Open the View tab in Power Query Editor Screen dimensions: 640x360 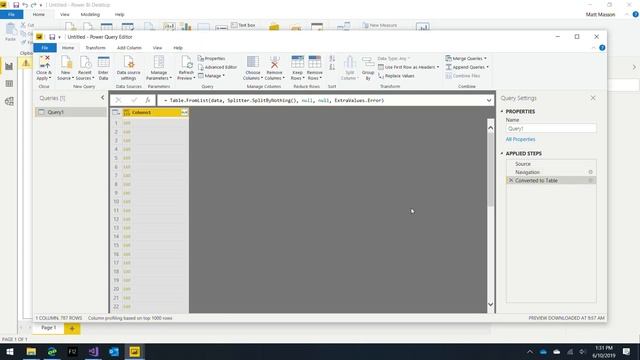pos(157,48)
